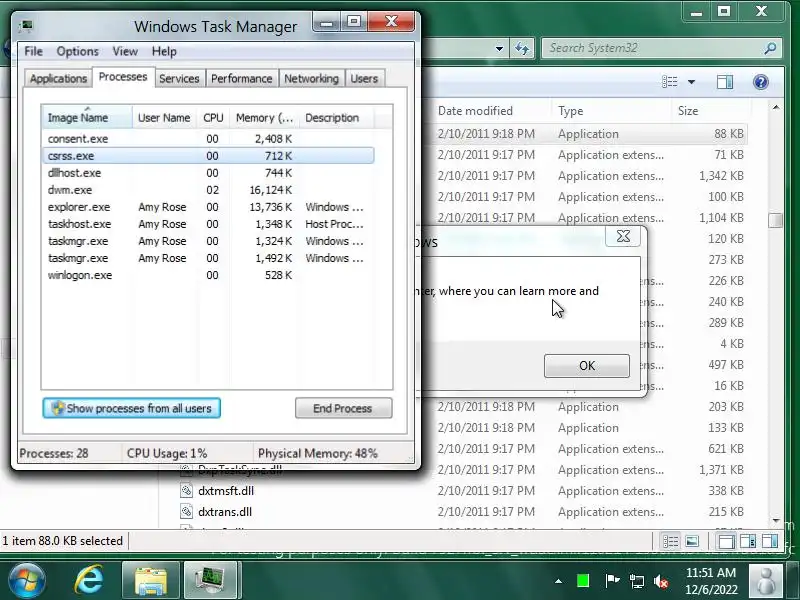The image size is (800, 600).
Task: Toggle the Explorer preview pane icon
Action: click(x=724, y=82)
